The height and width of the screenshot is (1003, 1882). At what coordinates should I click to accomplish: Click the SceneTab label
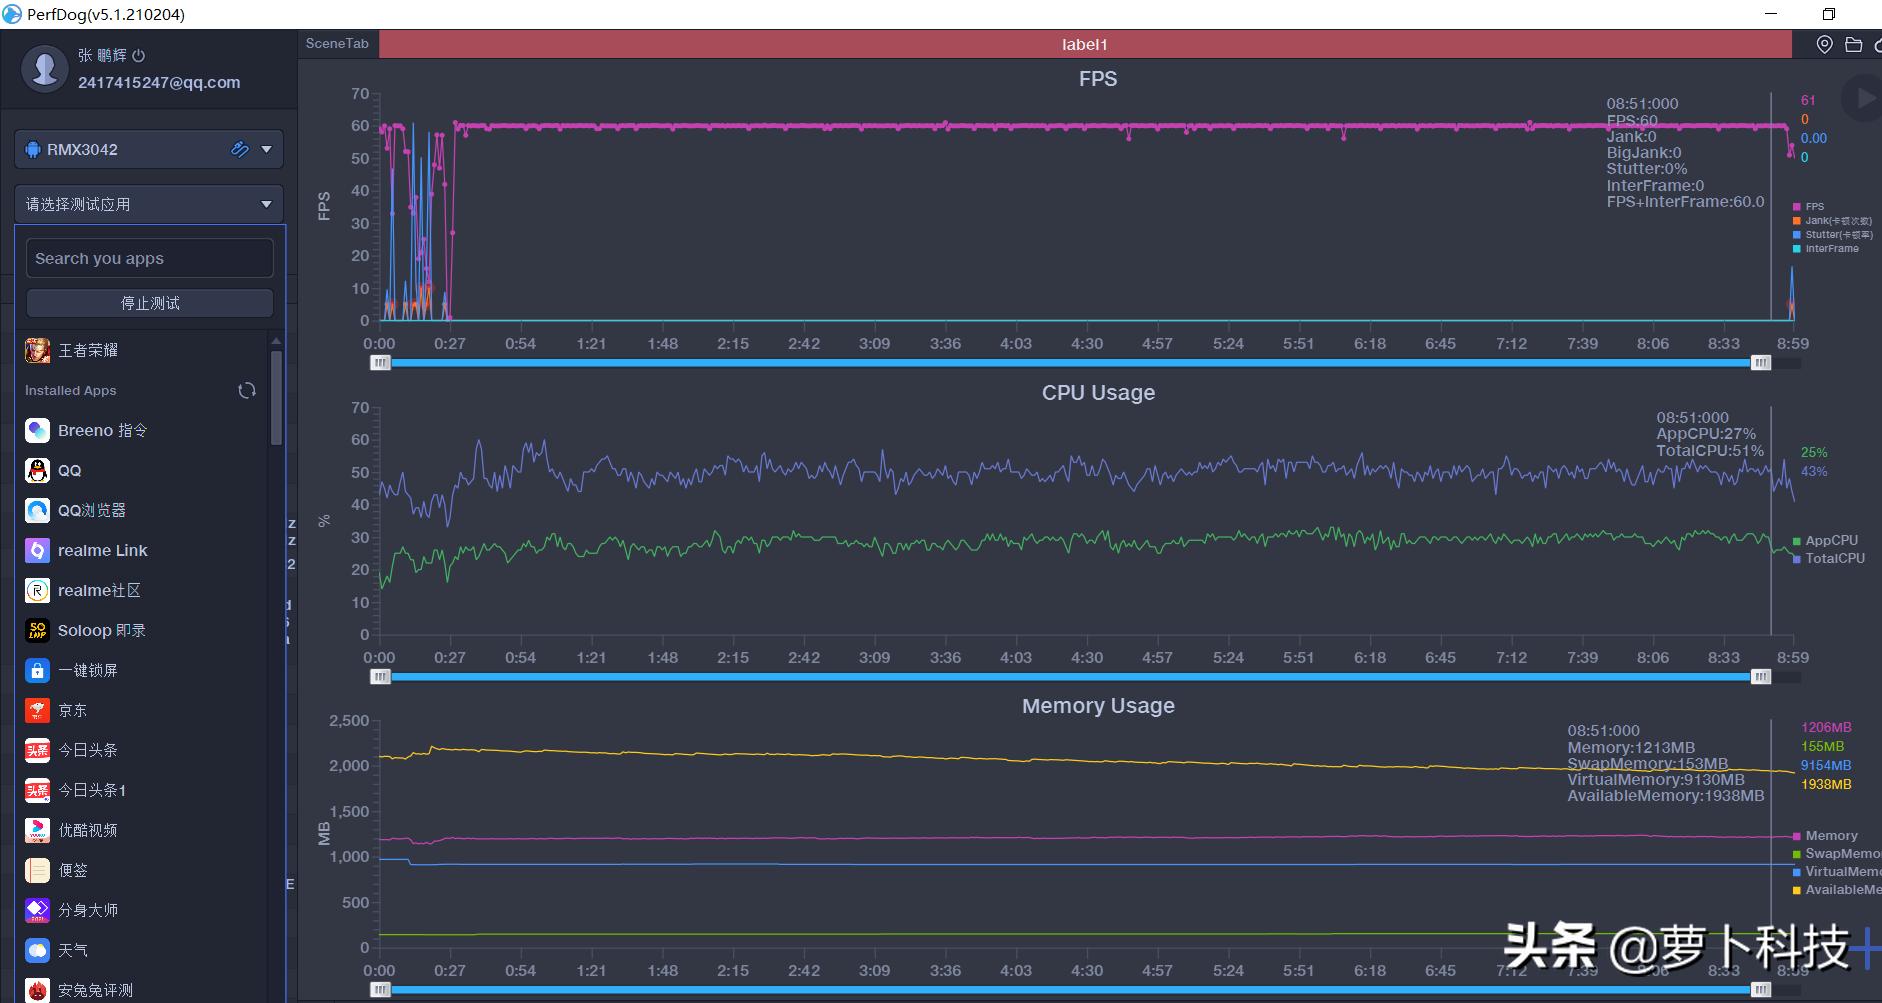[337, 44]
